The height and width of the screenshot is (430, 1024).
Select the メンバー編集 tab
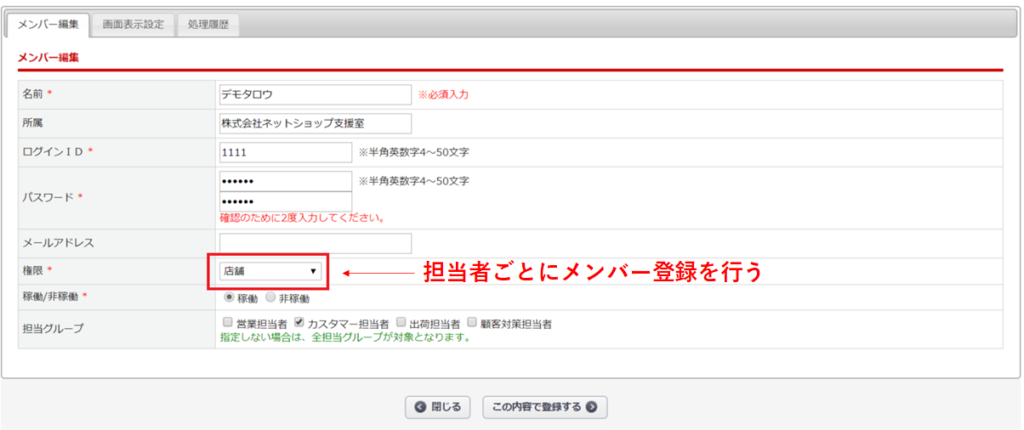(48, 25)
